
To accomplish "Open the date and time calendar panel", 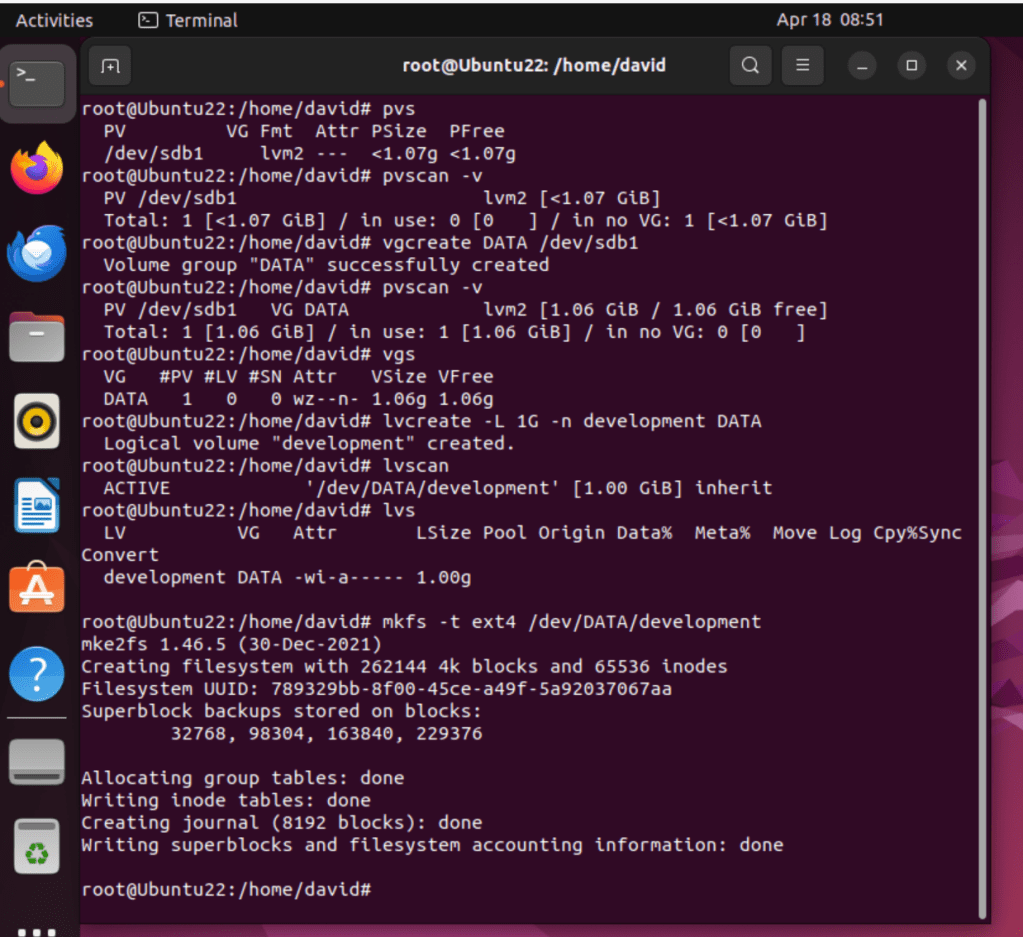I will (x=829, y=20).
